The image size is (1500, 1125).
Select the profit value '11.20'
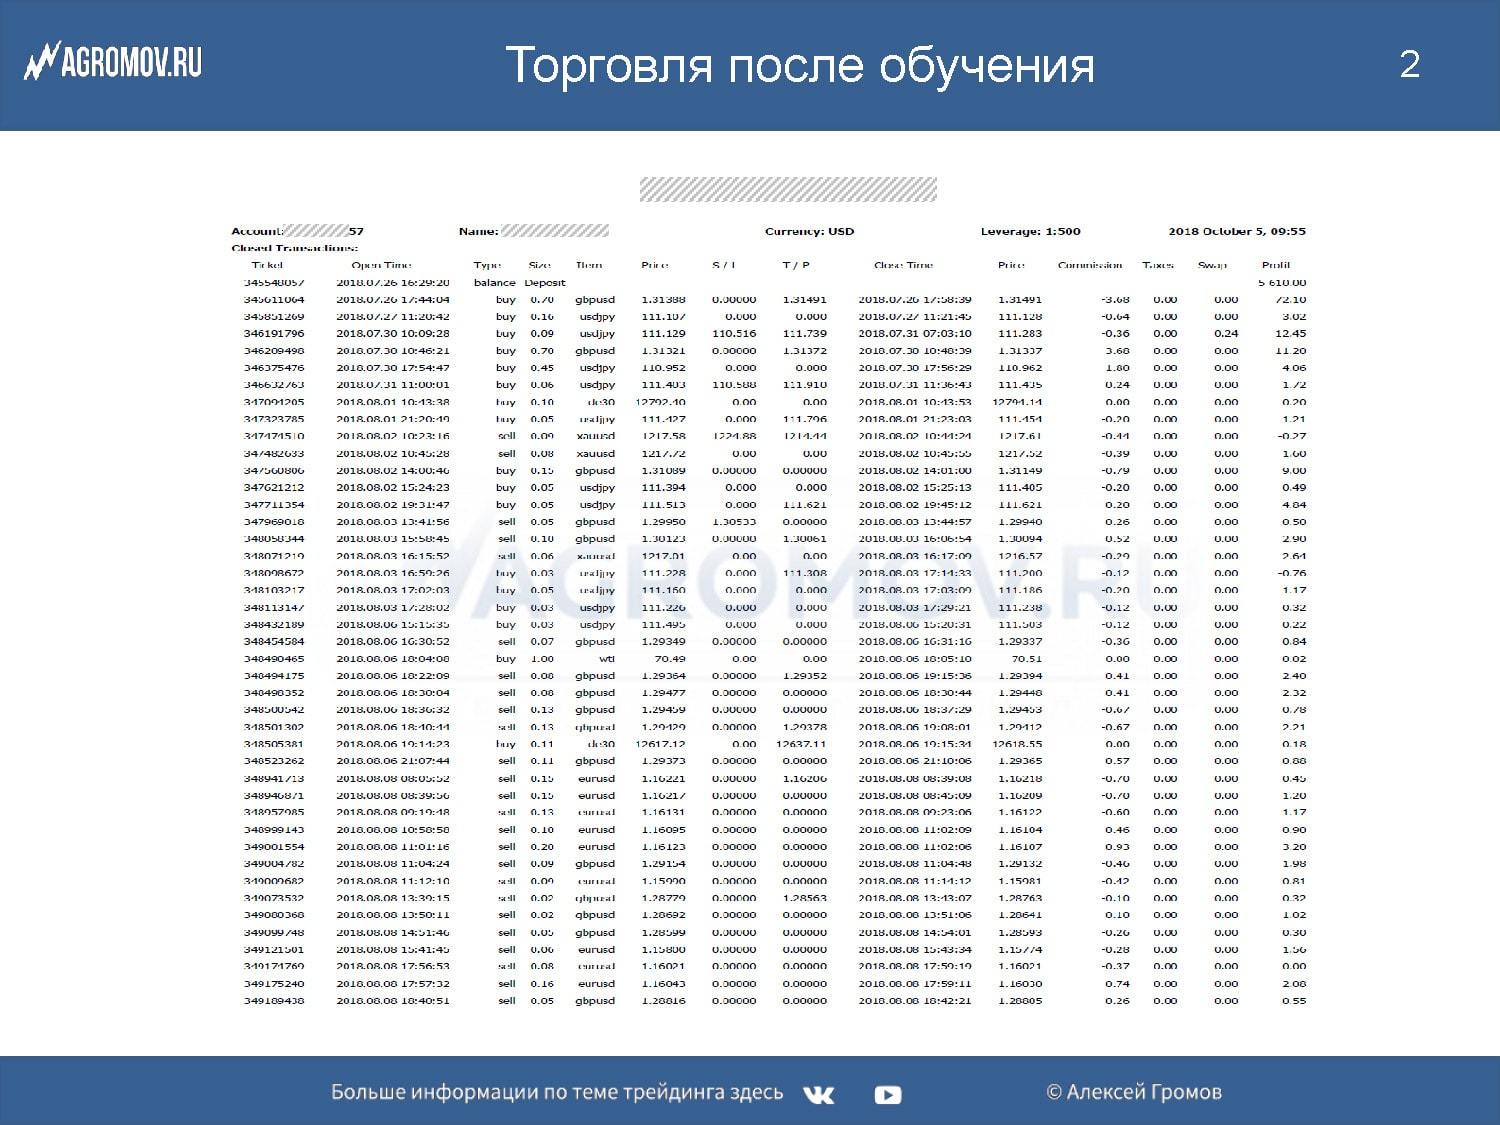pyautogui.click(x=1291, y=350)
